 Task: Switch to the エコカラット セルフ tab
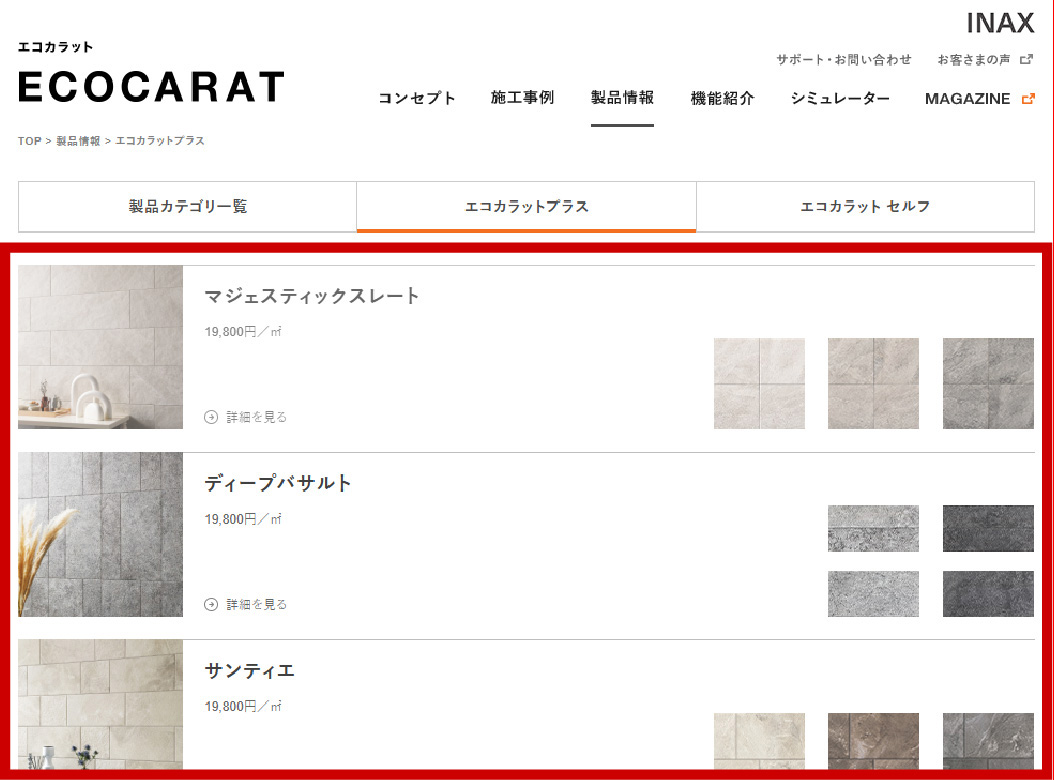click(x=865, y=207)
